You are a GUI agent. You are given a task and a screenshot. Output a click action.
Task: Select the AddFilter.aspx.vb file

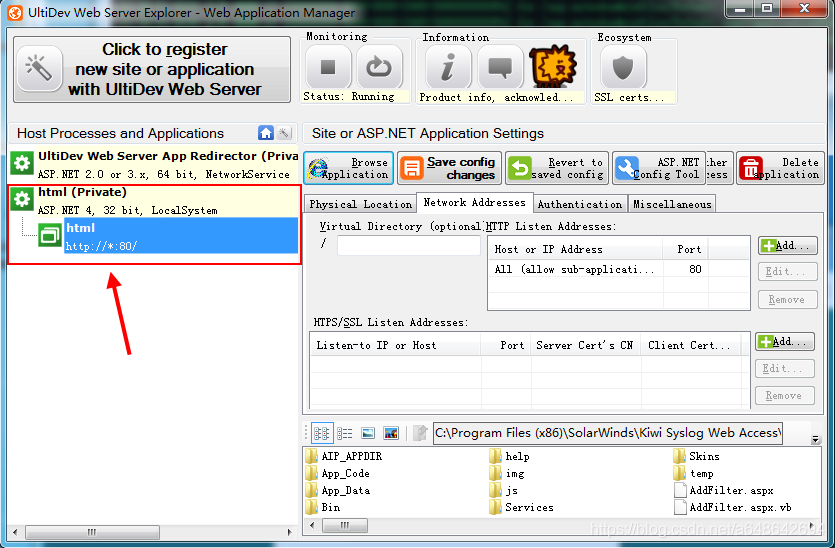(733, 508)
